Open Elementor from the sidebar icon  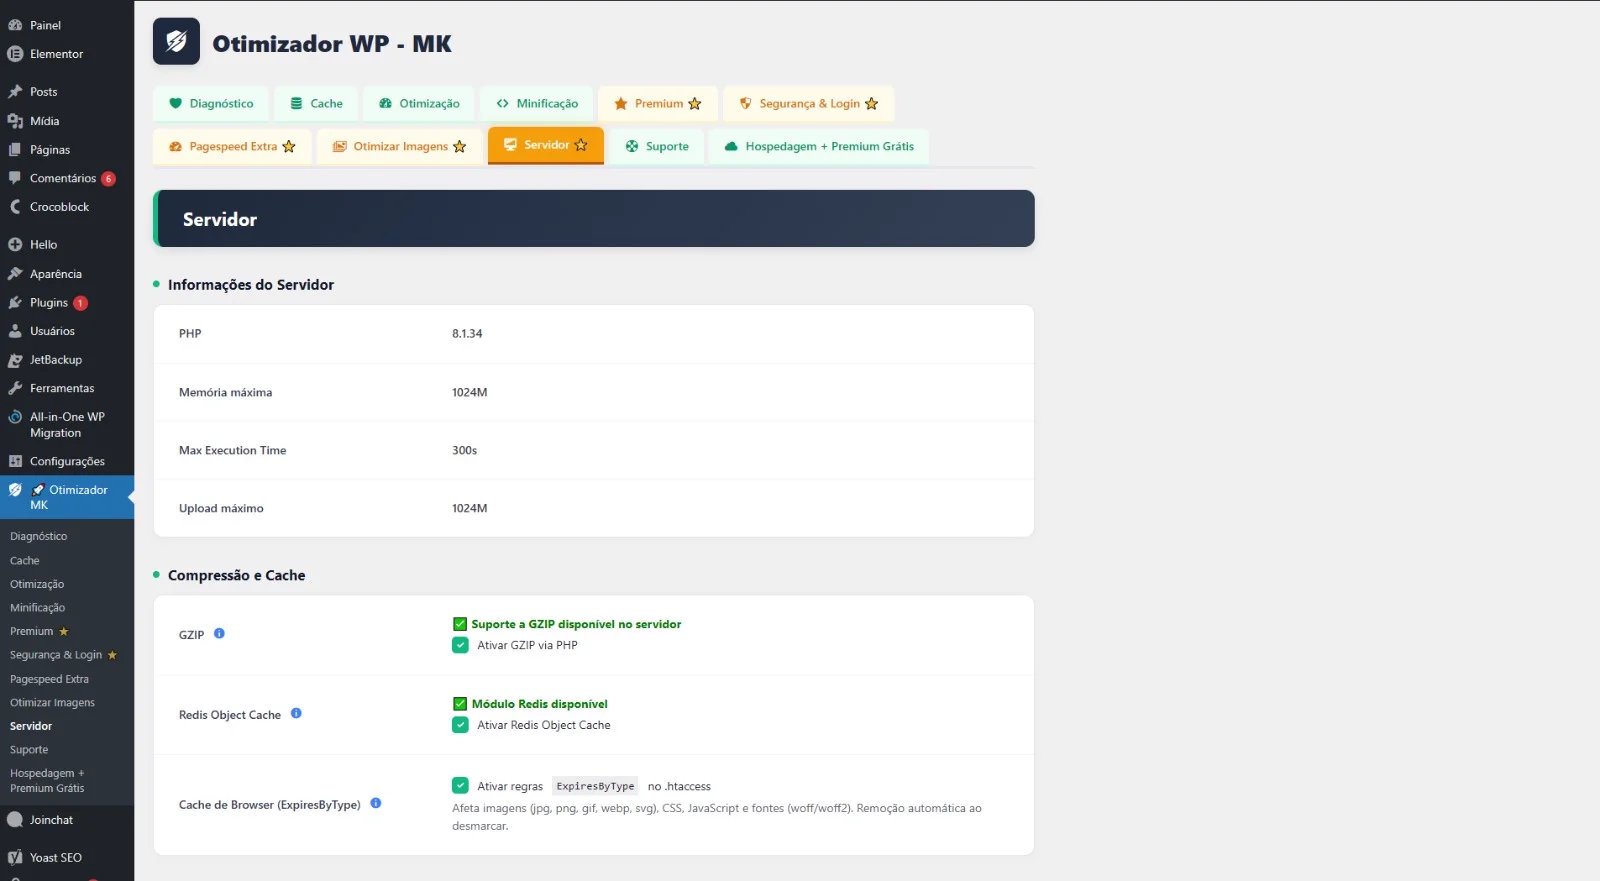tap(15, 54)
